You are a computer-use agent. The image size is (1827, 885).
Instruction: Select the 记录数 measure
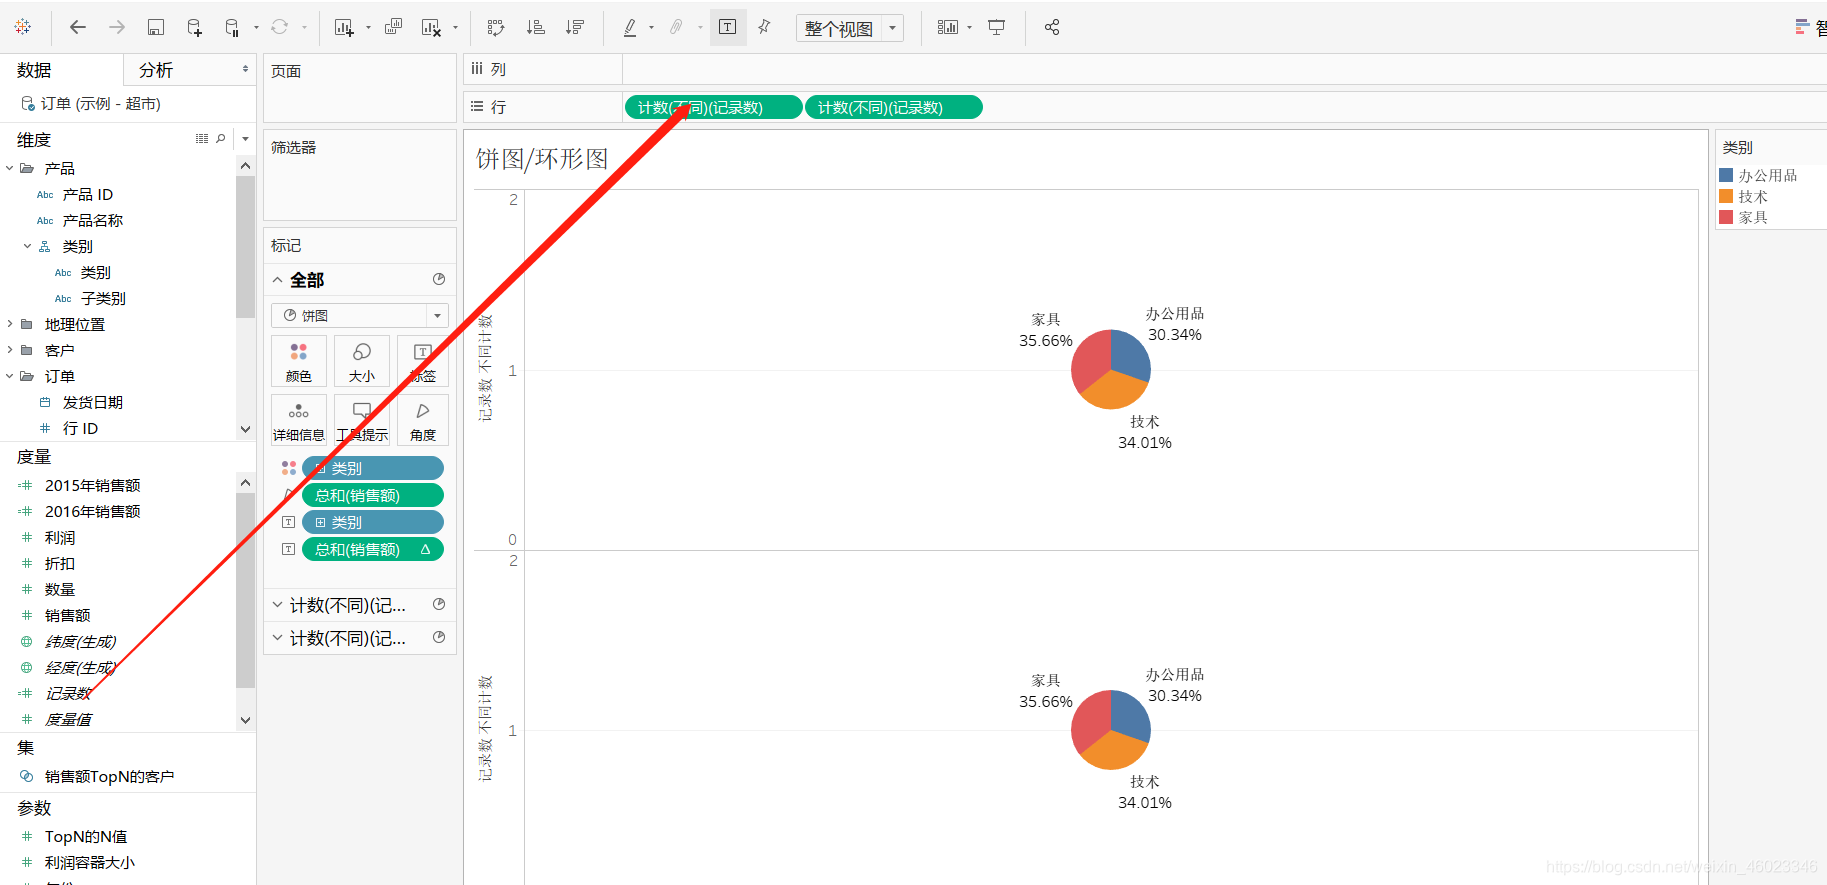[68, 693]
